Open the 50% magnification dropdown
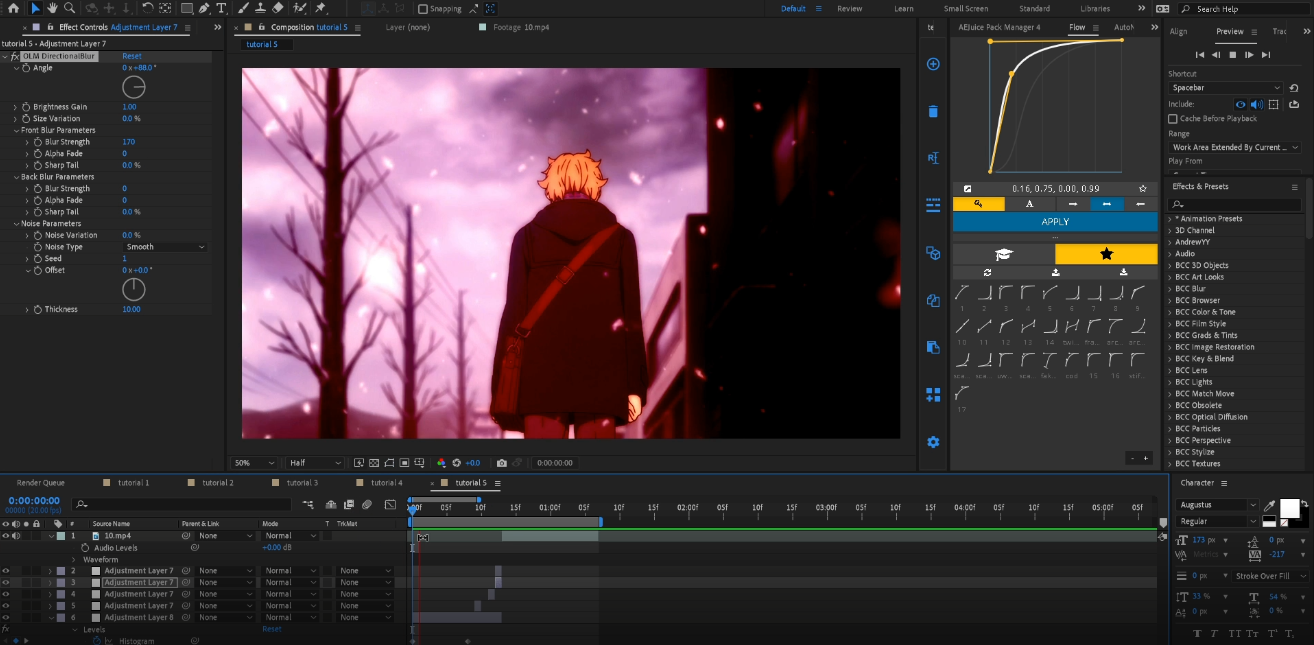The width and height of the screenshot is (1314, 645). [255, 463]
